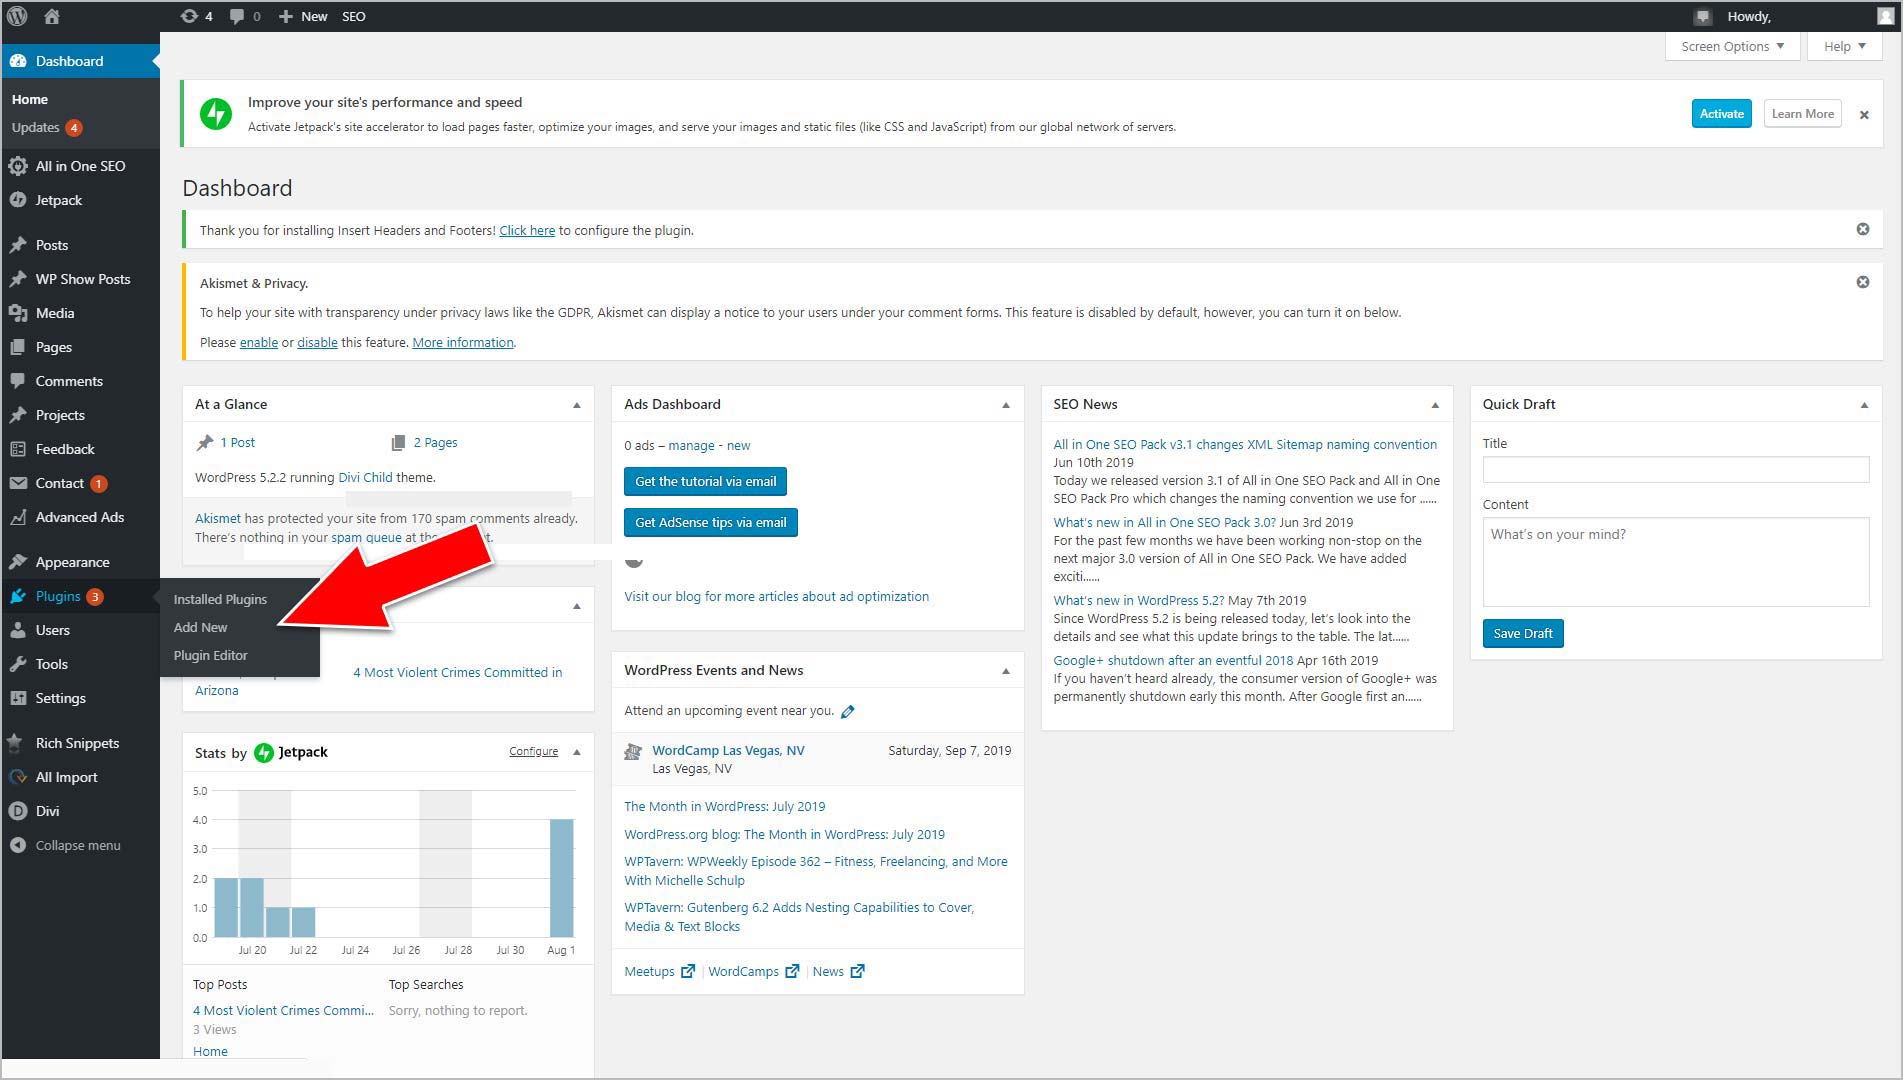Select Add New in Plugins submenu
1903x1080 pixels.
tap(200, 627)
